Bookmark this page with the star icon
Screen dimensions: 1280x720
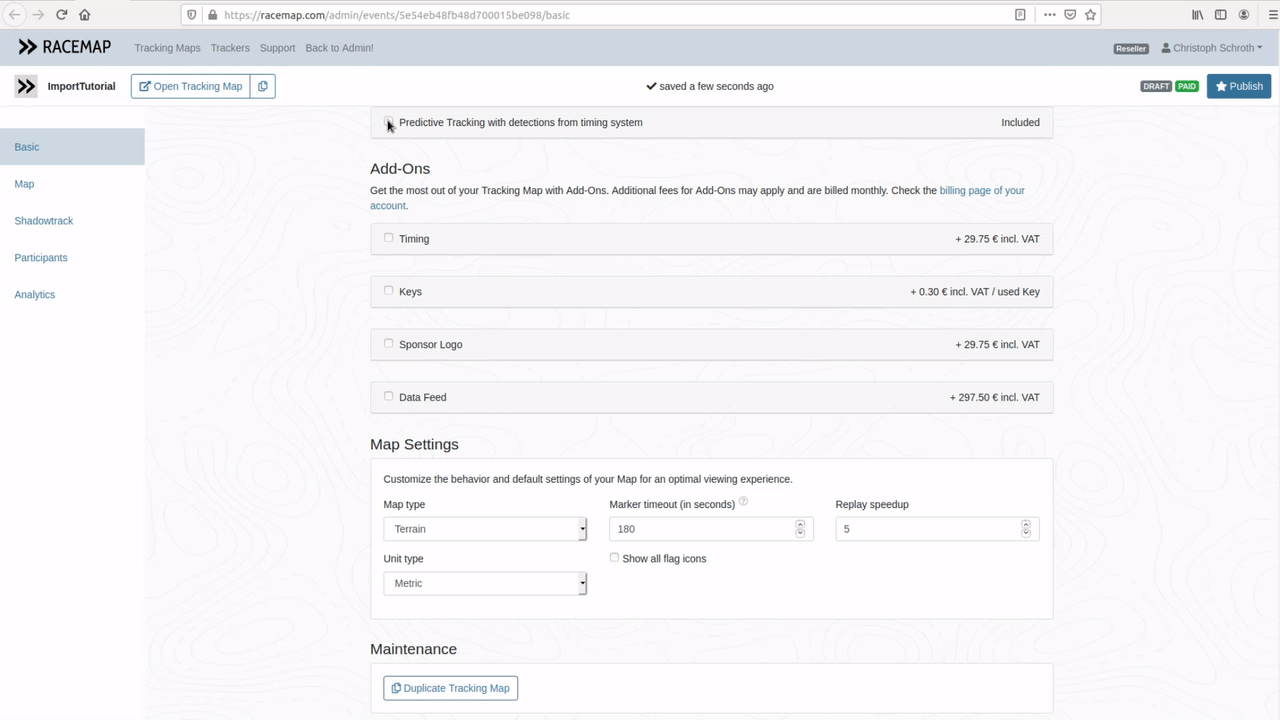click(1091, 15)
